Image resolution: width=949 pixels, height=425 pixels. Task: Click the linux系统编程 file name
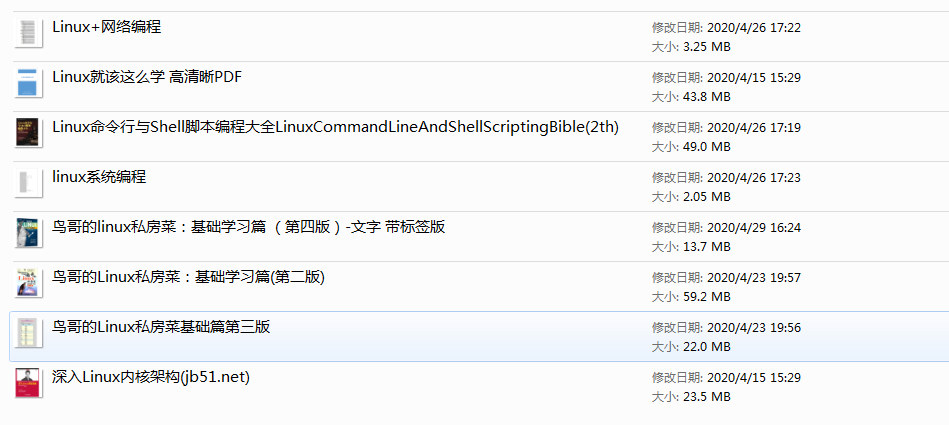pyautogui.click(x=99, y=177)
